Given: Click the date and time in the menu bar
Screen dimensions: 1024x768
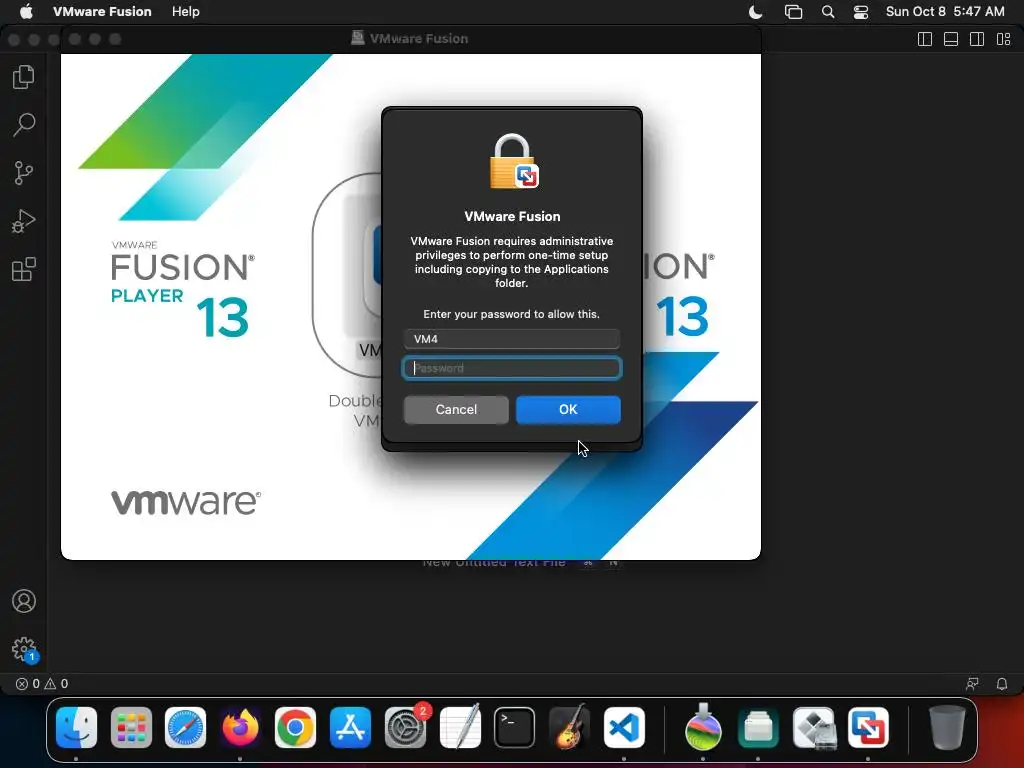Looking at the screenshot, I should (944, 12).
